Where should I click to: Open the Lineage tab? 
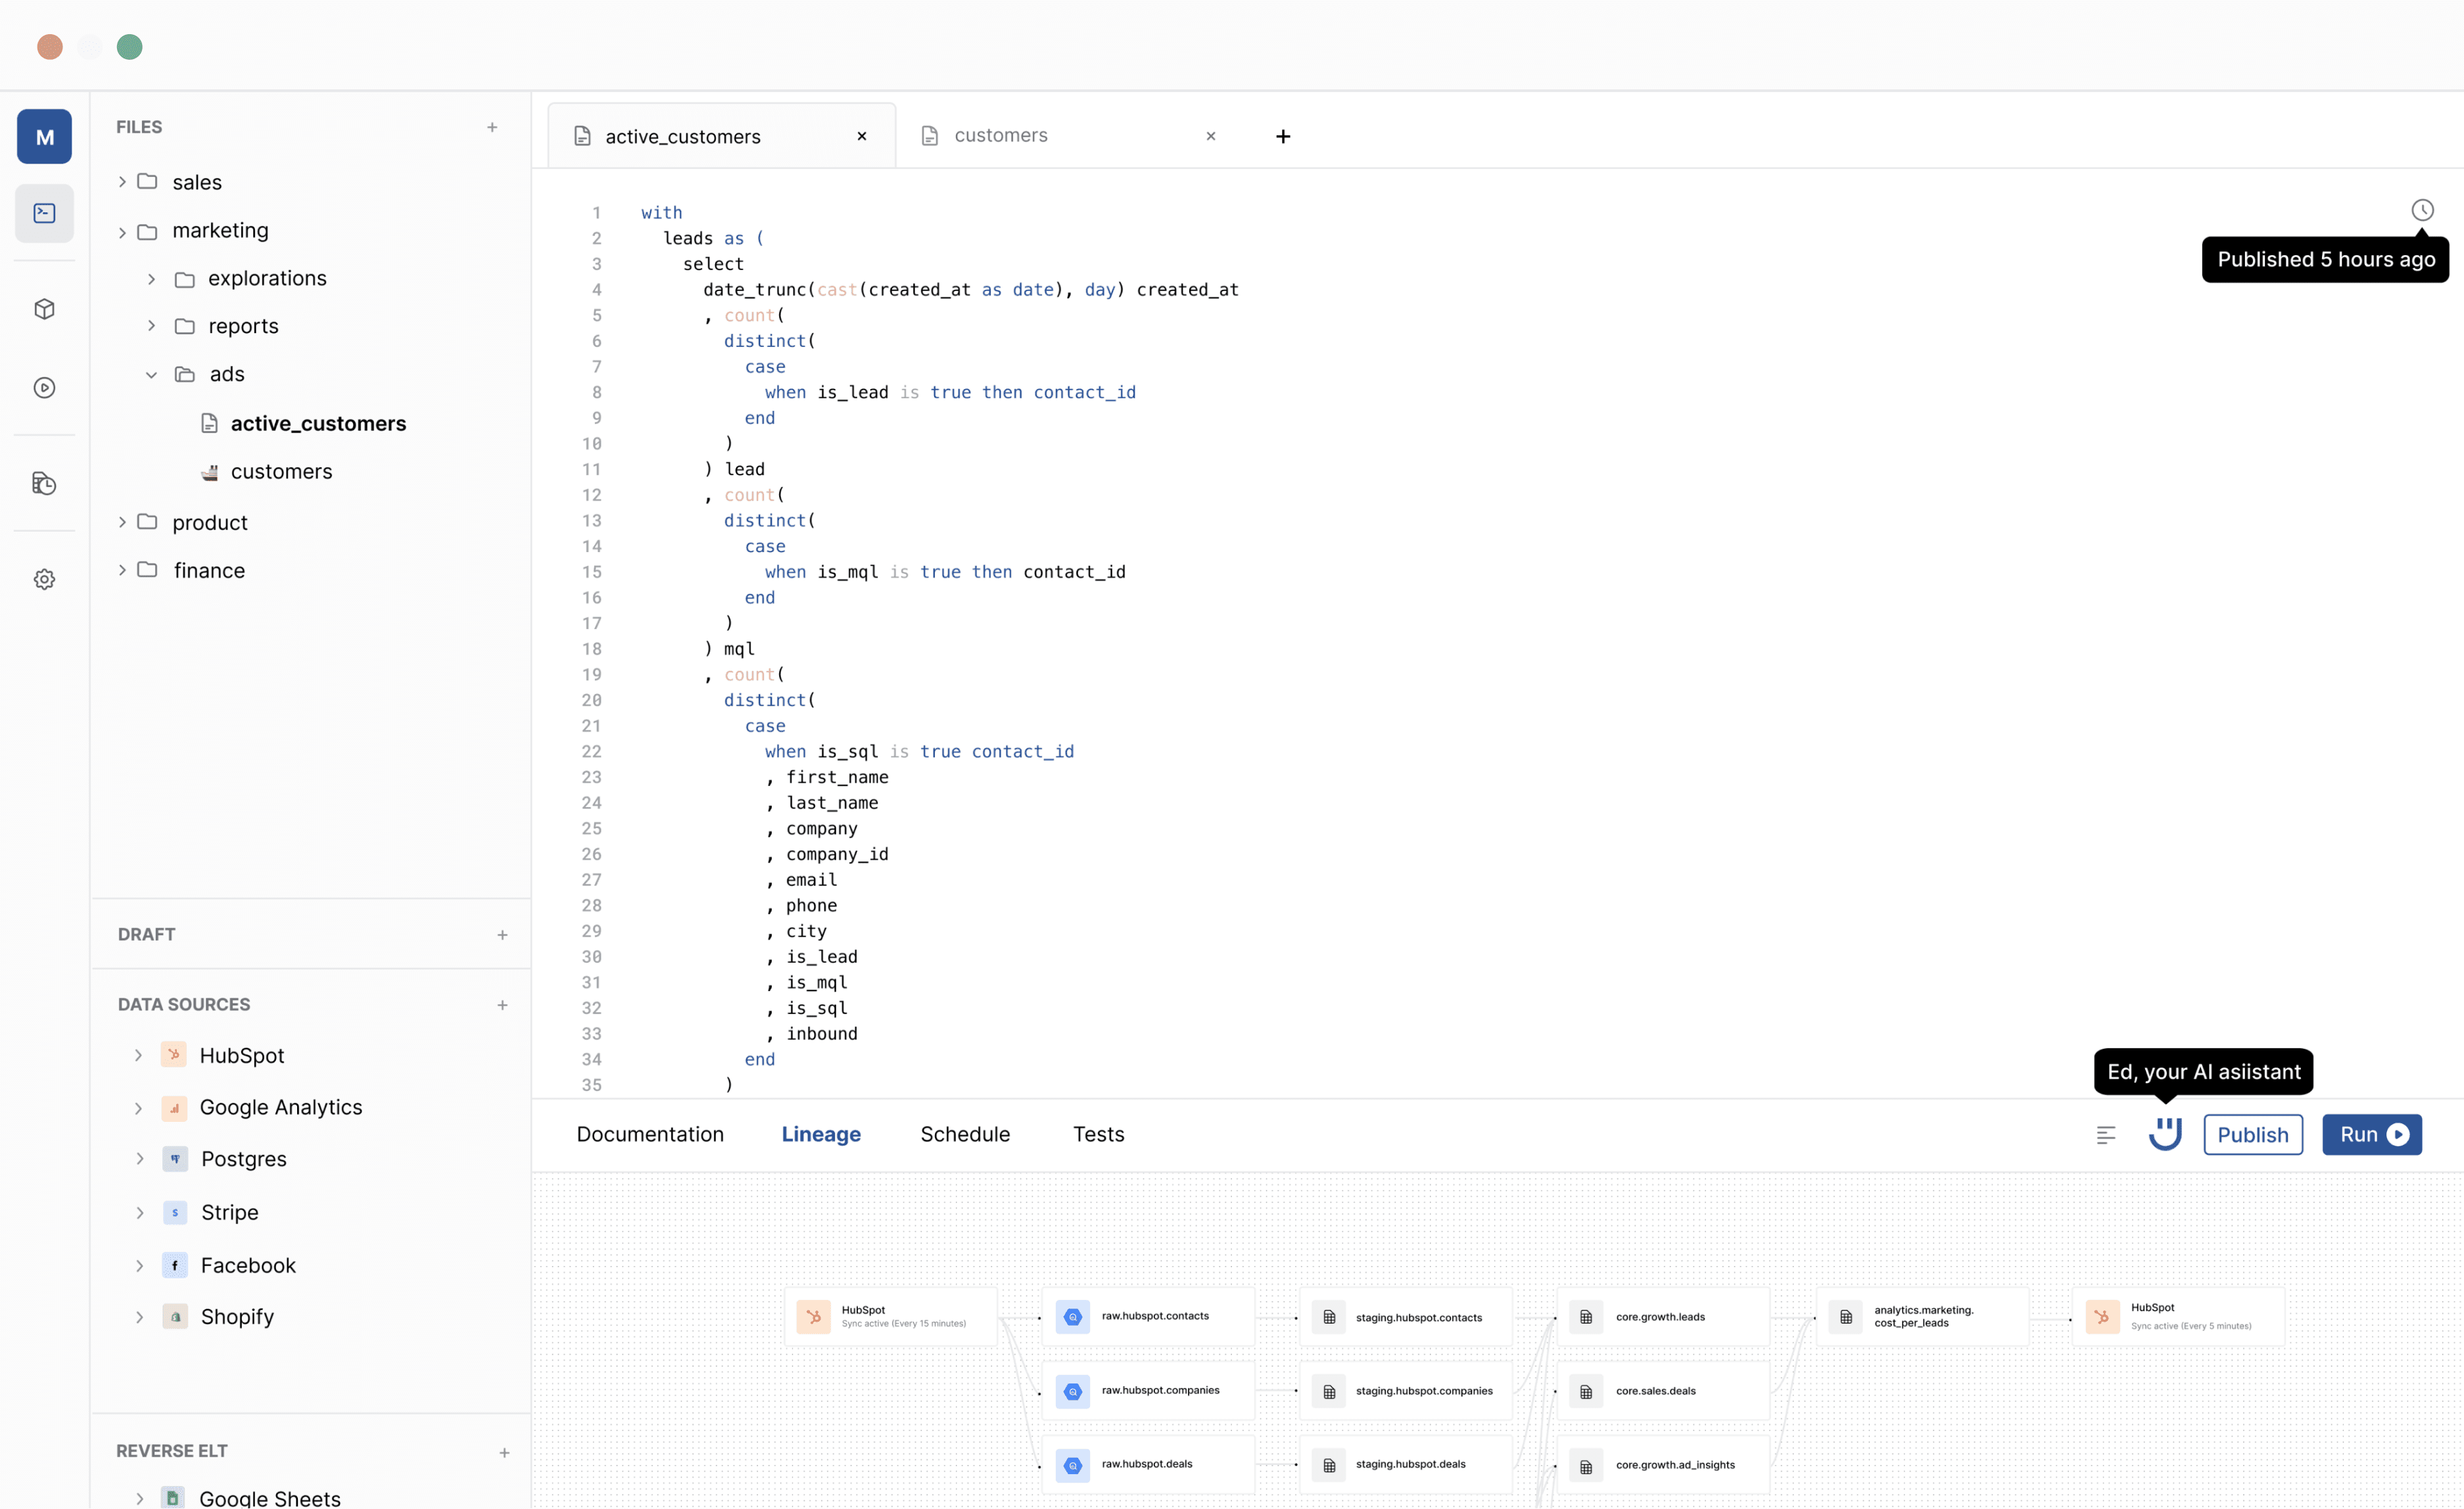[x=821, y=1134]
